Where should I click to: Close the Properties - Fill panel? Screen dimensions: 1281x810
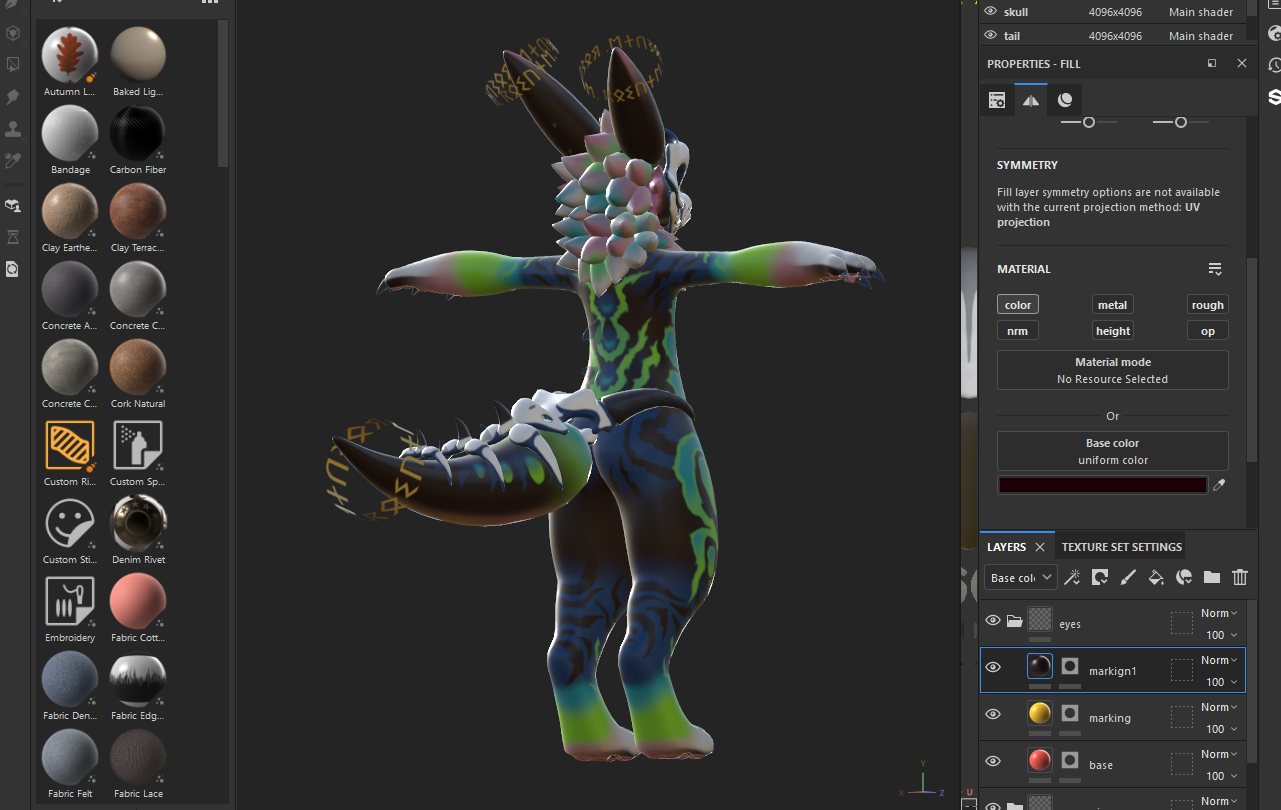(1242, 63)
